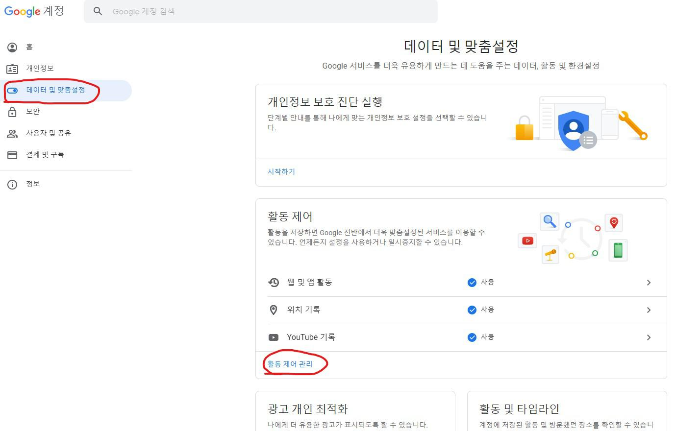Screen dimensions: 700x431
Task: Click the YouTube icon in YouTube 기록 row
Action: pyautogui.click(x=273, y=338)
